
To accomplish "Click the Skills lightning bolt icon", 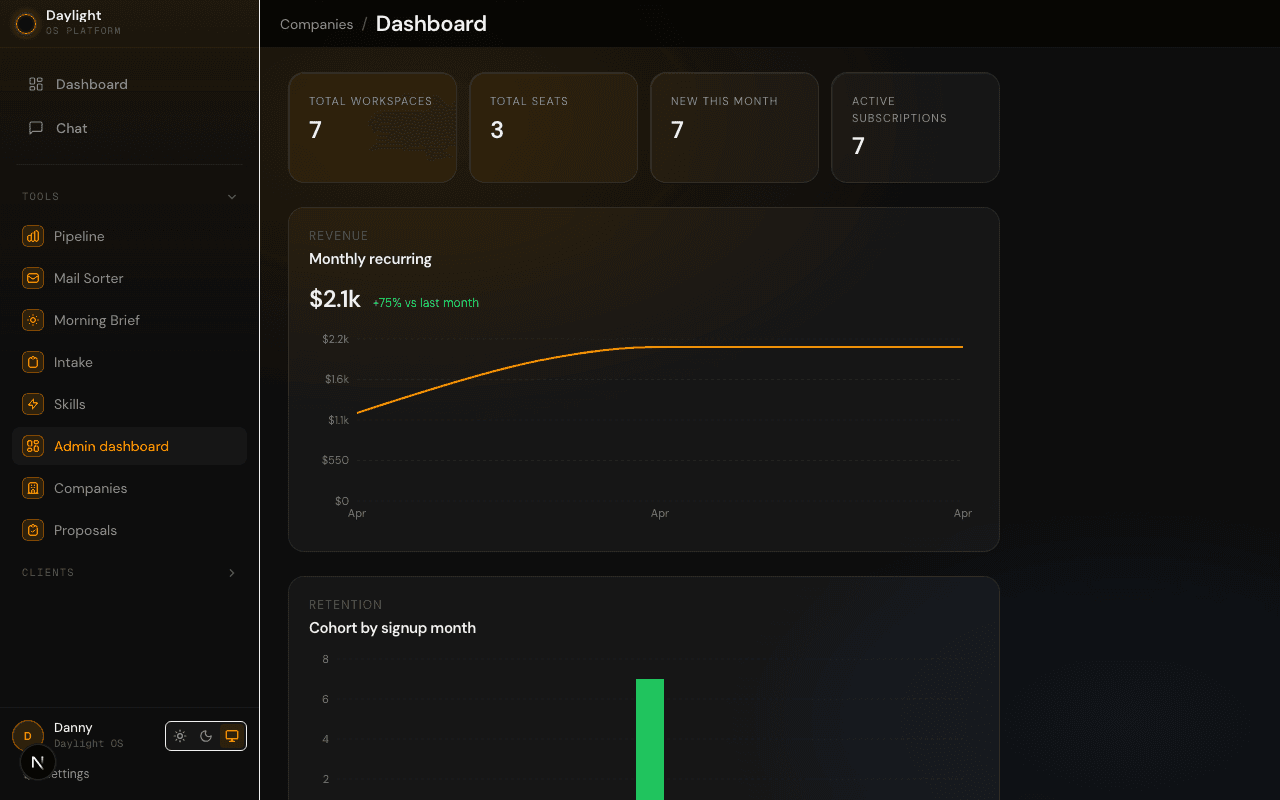I will click(x=33, y=404).
